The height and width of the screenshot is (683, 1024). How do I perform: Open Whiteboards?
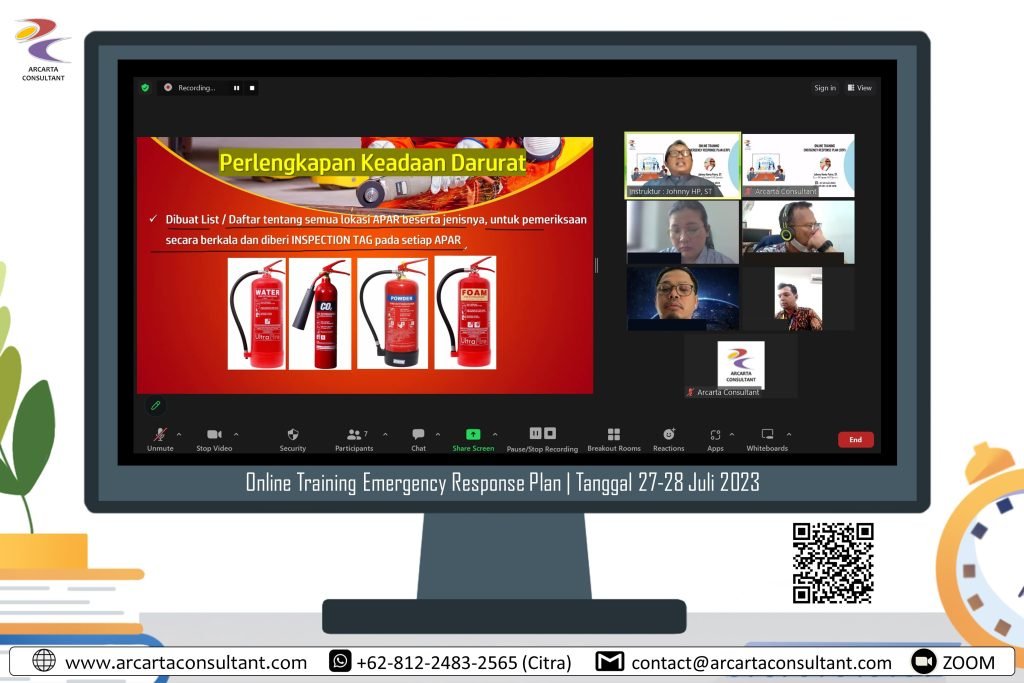click(x=767, y=435)
